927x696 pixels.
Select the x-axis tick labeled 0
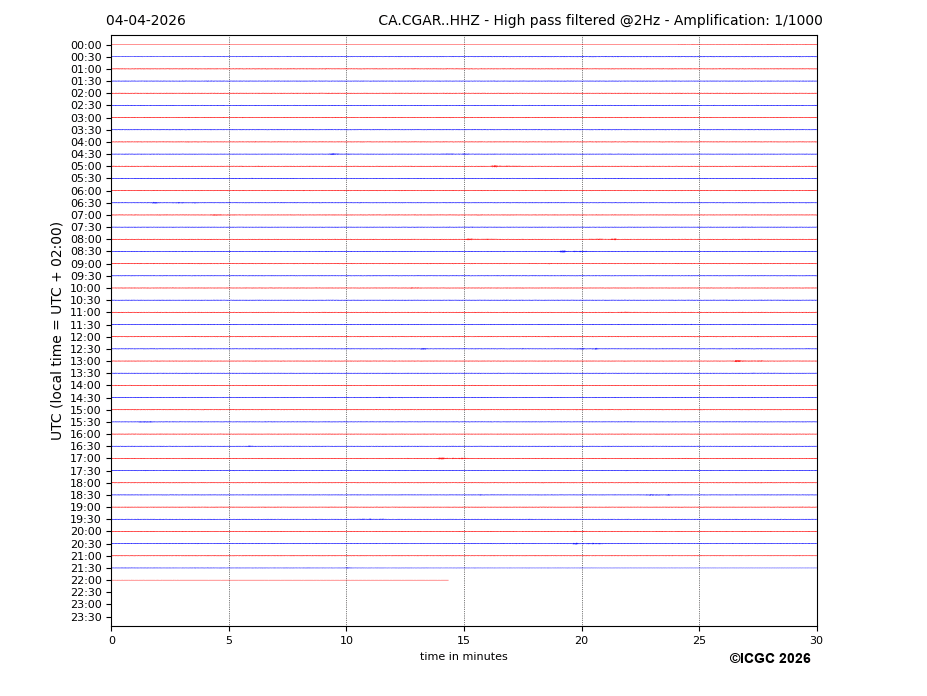point(112,640)
